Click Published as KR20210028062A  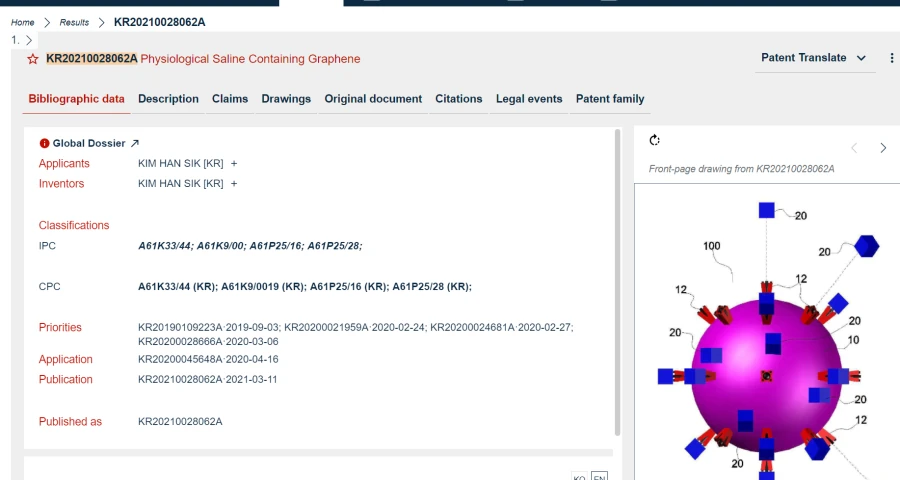click(180, 421)
